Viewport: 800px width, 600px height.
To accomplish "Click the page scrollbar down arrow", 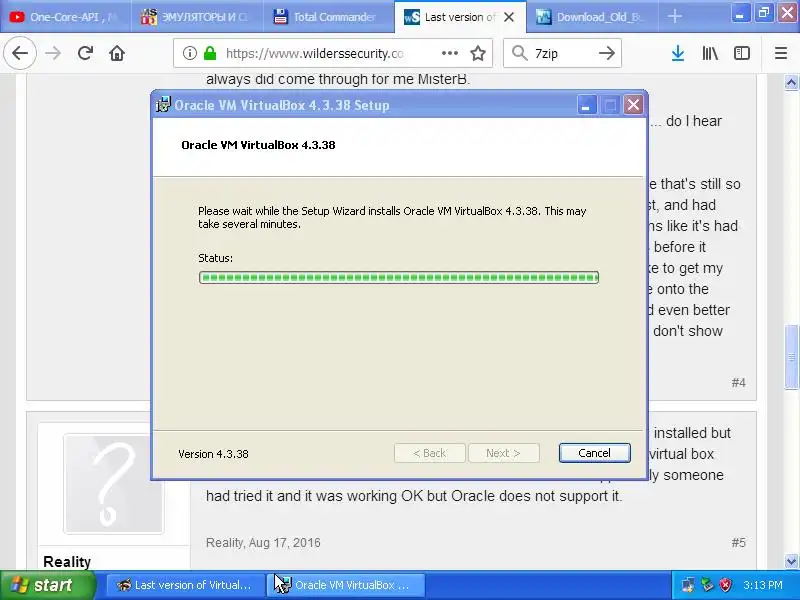I will [x=791, y=561].
